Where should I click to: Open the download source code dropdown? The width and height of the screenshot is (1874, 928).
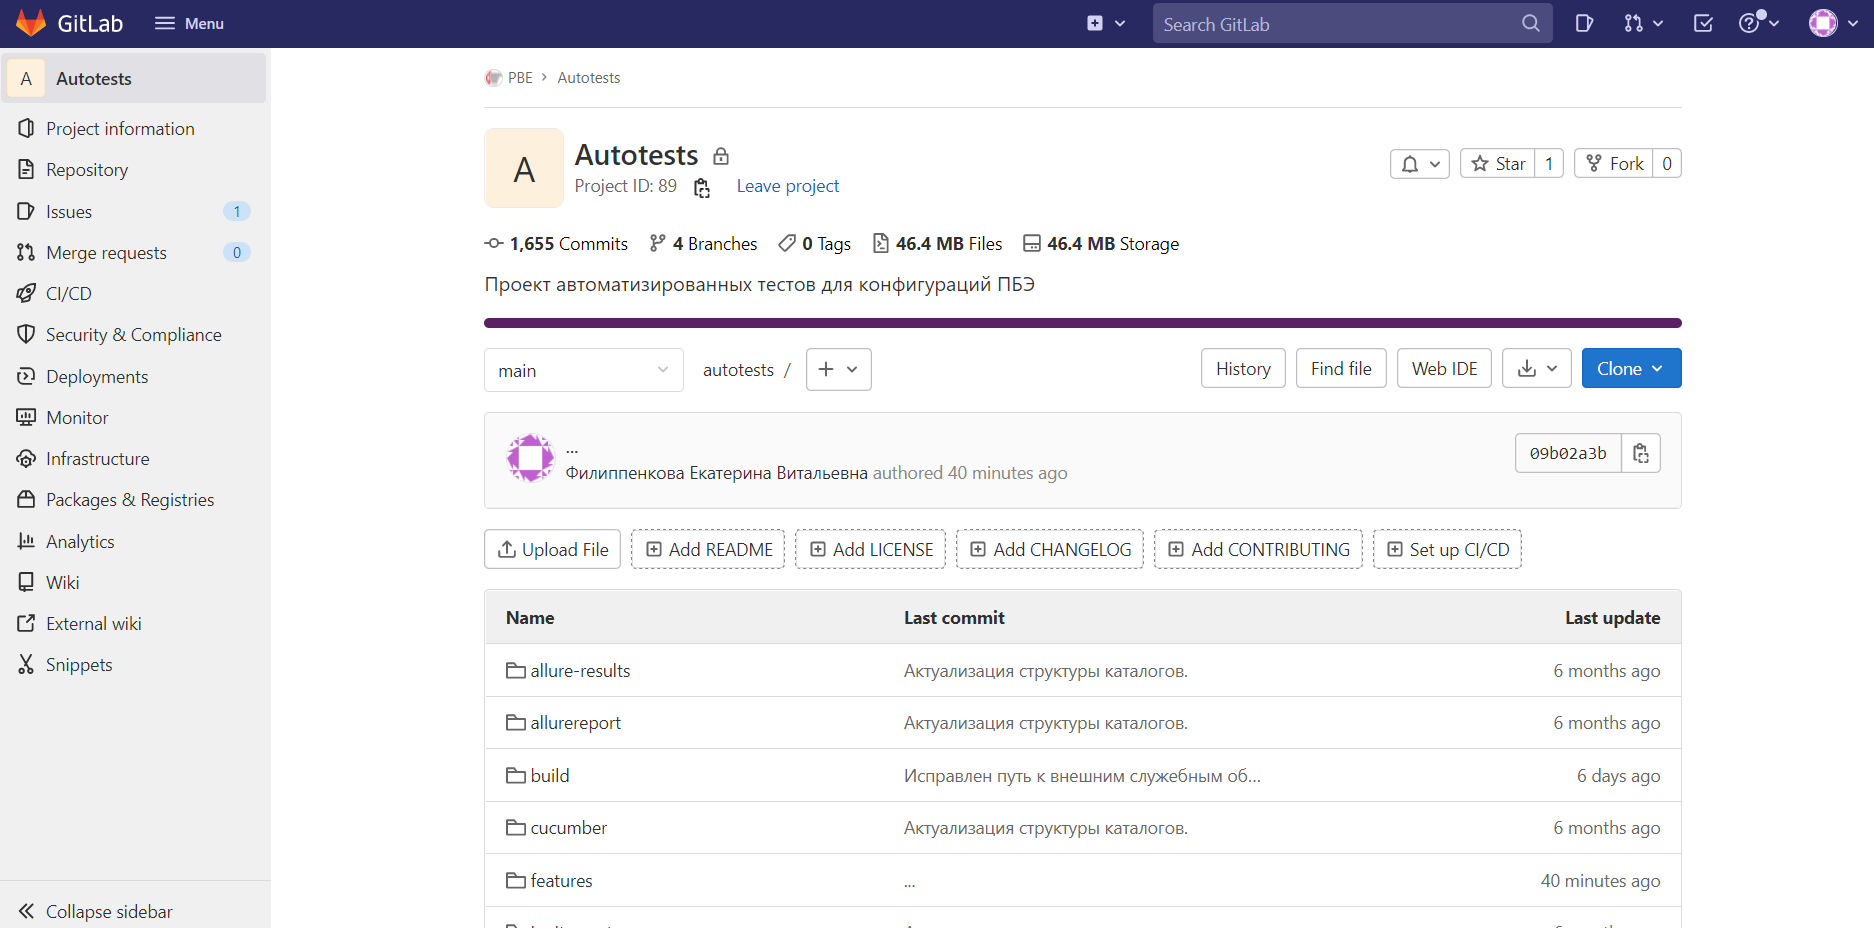click(x=1536, y=368)
